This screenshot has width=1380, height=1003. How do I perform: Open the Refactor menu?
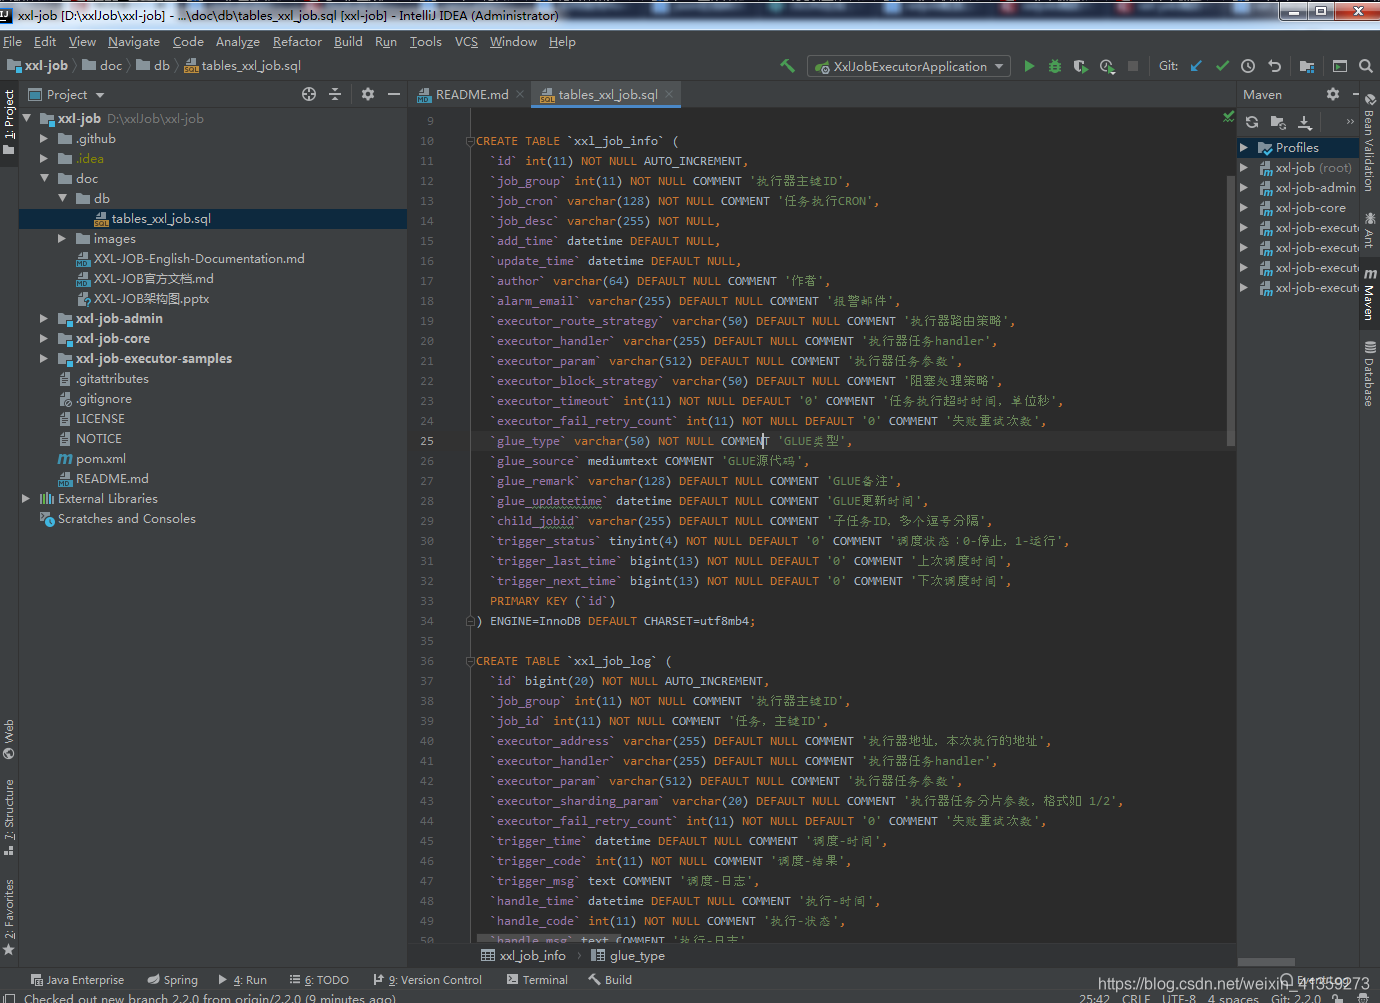(297, 42)
